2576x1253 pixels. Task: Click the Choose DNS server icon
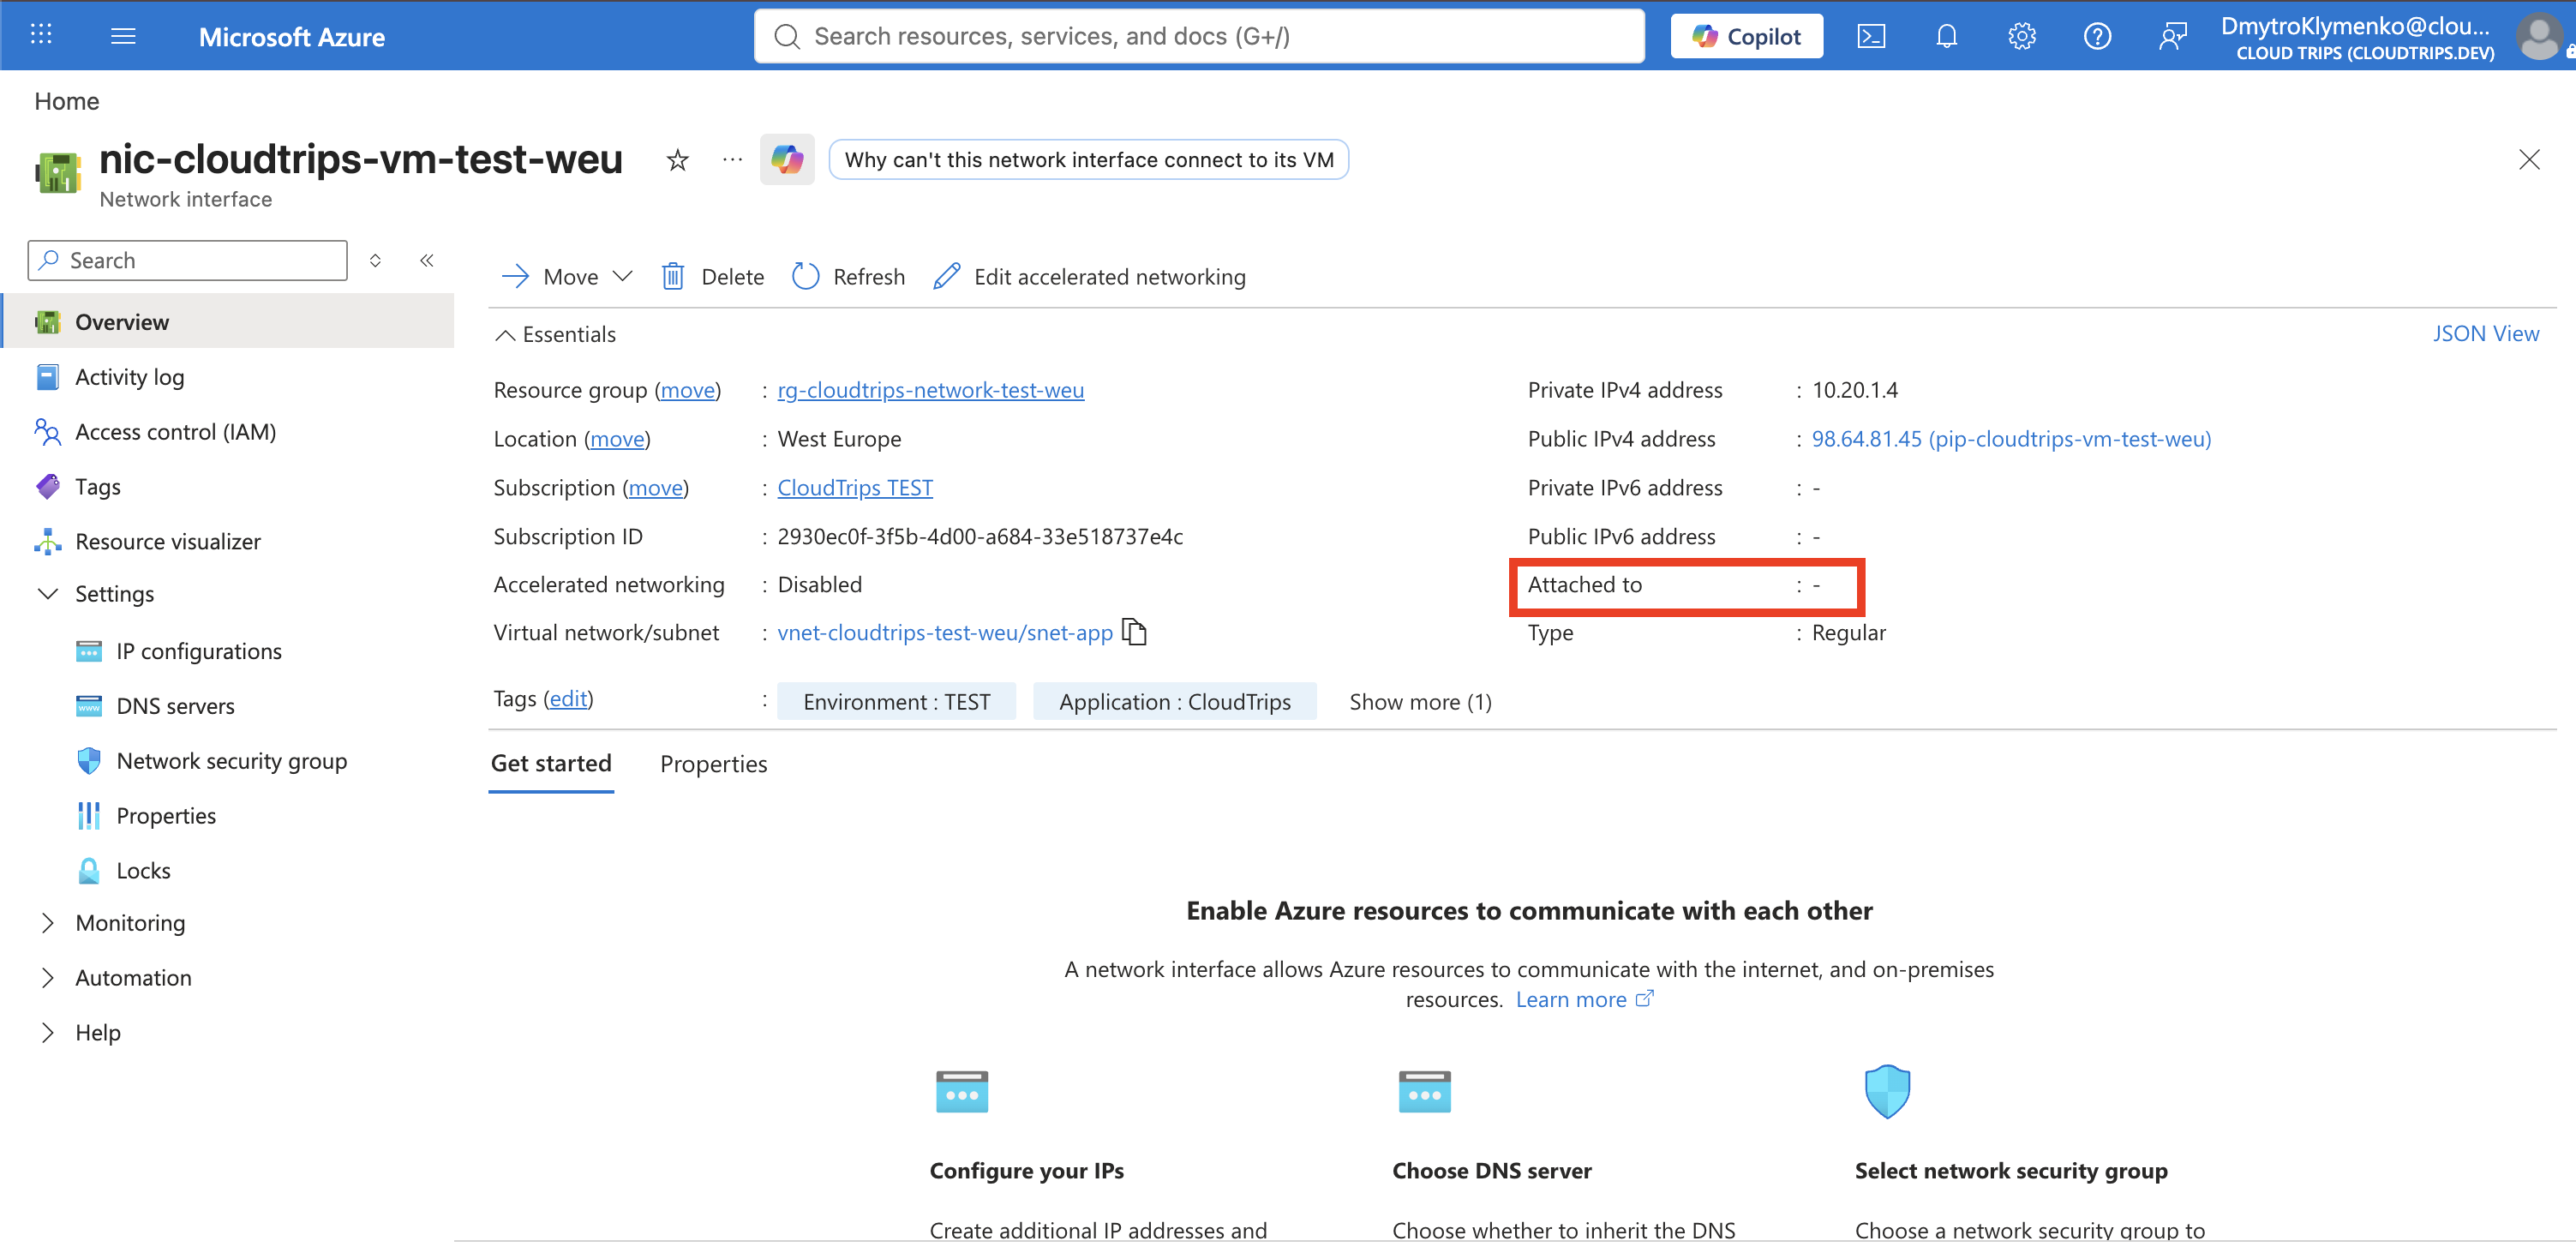point(1424,1091)
